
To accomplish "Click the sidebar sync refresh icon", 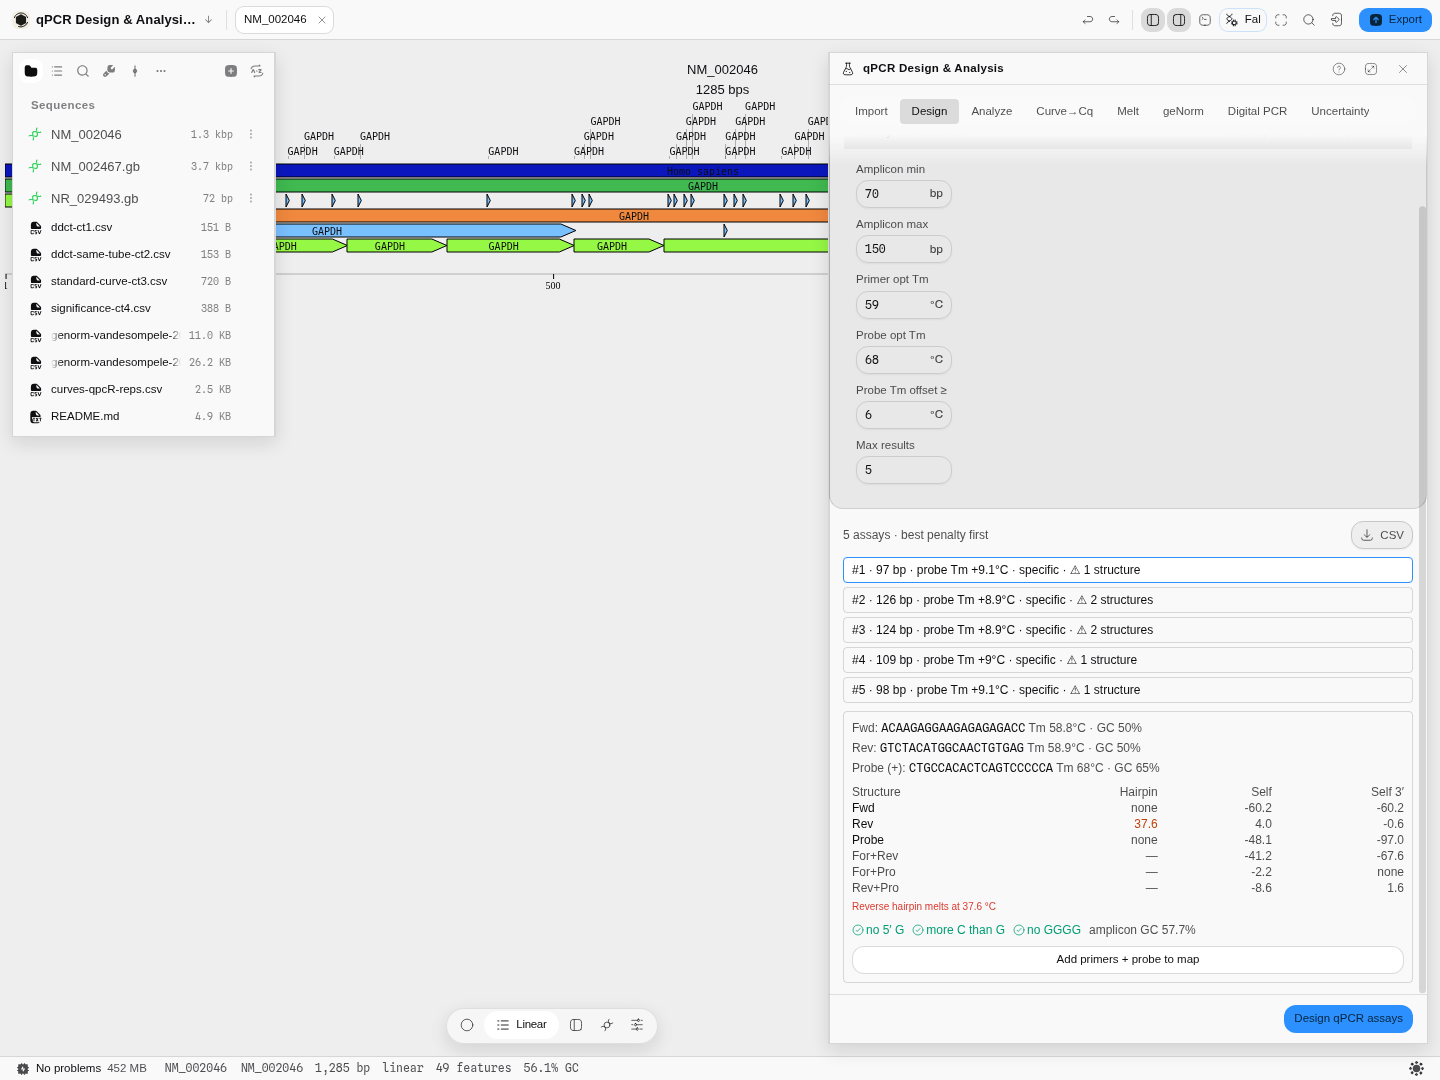I will point(257,71).
